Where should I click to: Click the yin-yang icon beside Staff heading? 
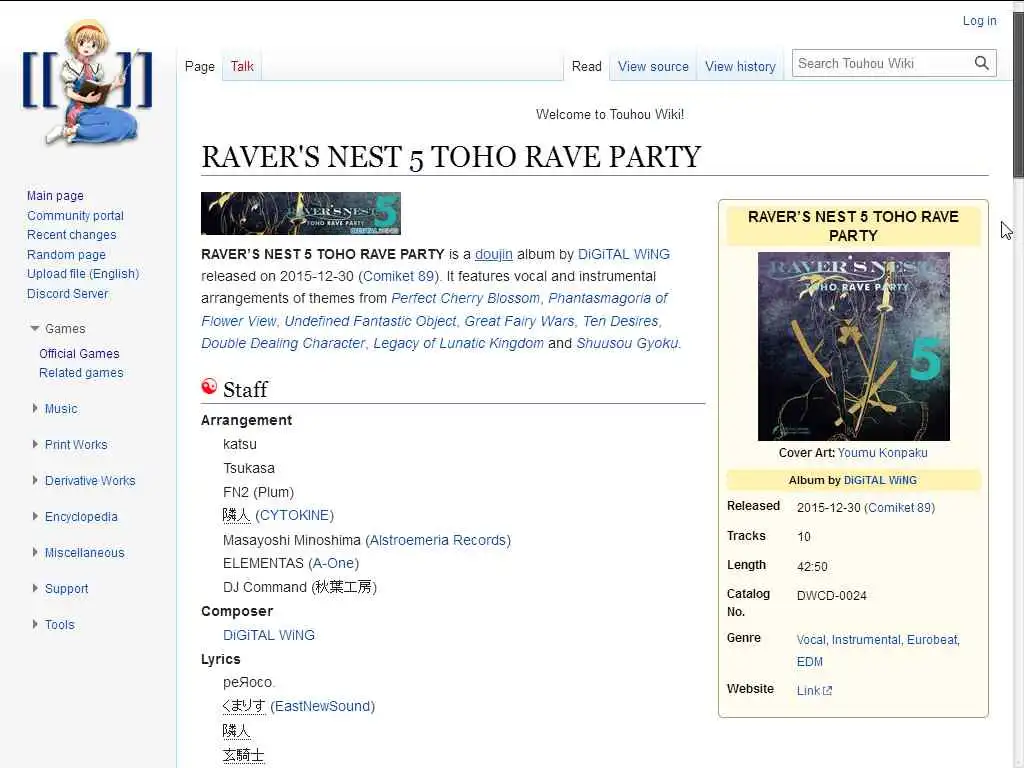coord(209,387)
